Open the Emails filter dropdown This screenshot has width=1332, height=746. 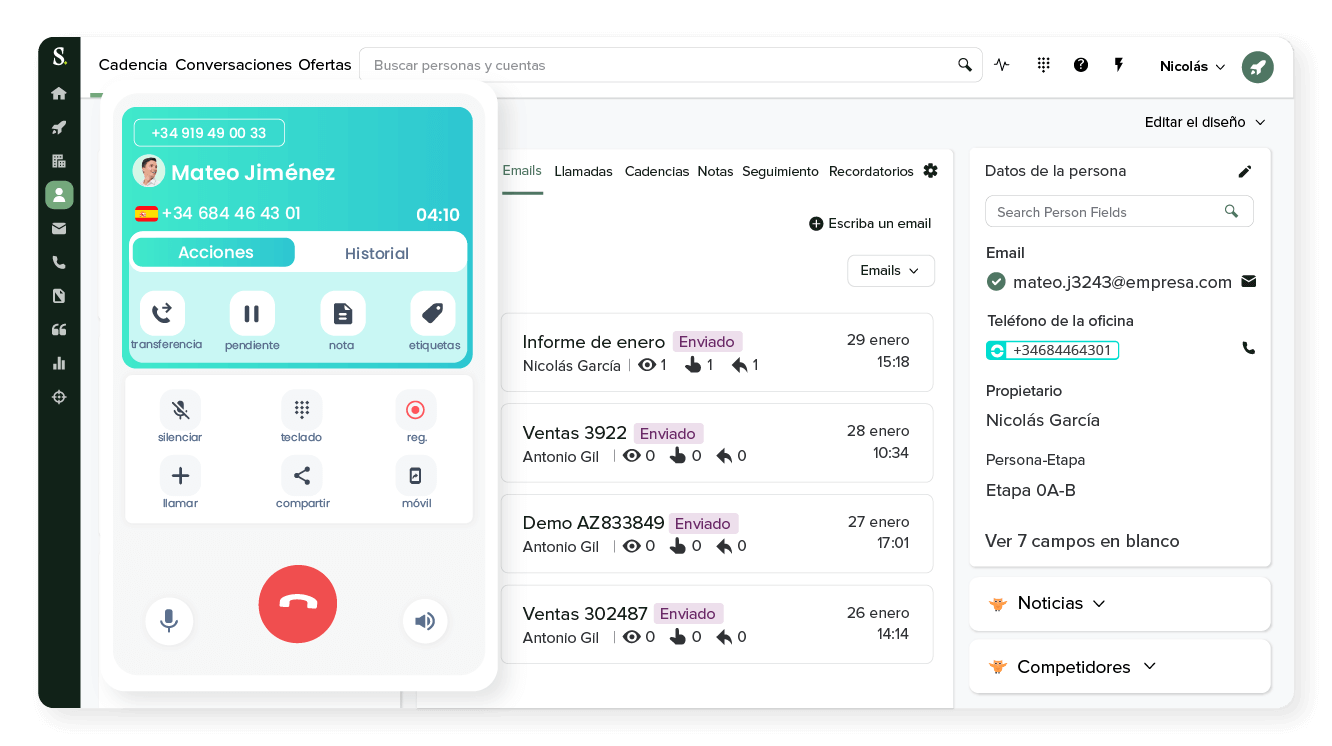click(x=890, y=271)
